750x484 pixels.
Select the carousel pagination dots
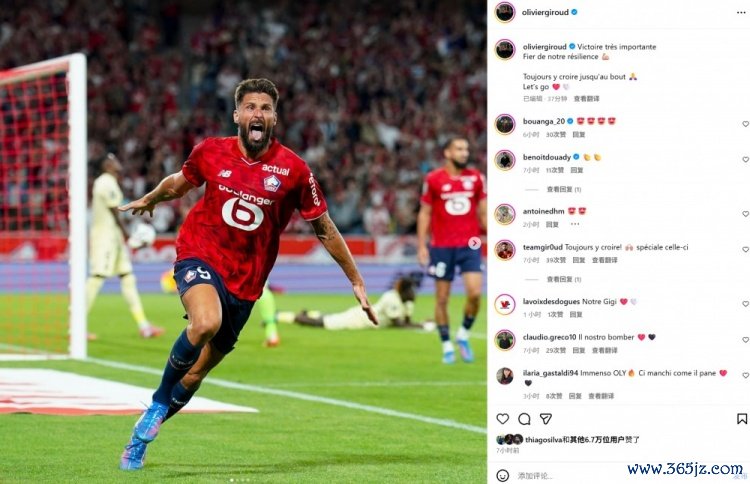(x=239, y=480)
